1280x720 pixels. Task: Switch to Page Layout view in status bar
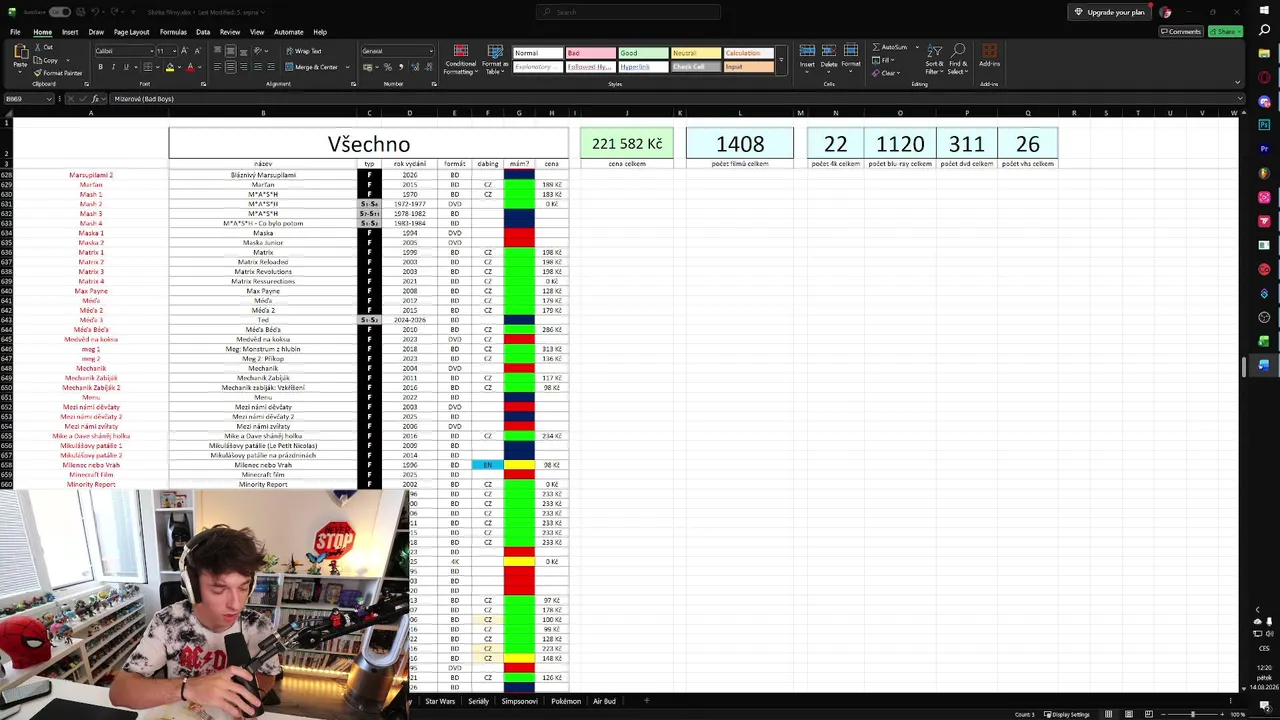(1129, 714)
